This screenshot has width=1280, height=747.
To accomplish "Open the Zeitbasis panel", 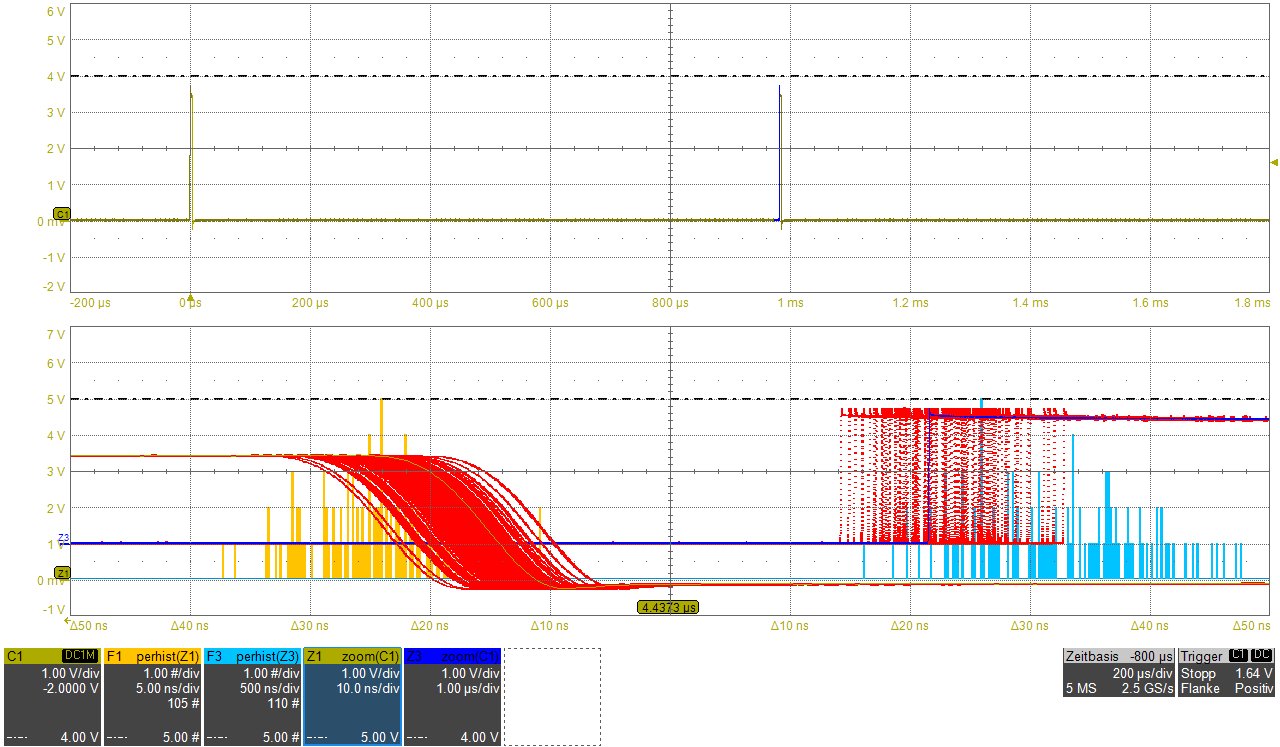I will click(x=1090, y=657).
